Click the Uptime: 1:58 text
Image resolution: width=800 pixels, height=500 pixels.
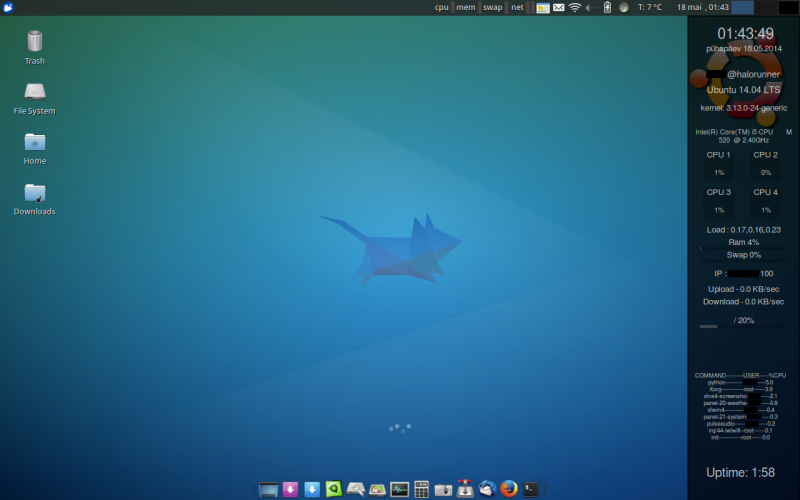pos(740,472)
